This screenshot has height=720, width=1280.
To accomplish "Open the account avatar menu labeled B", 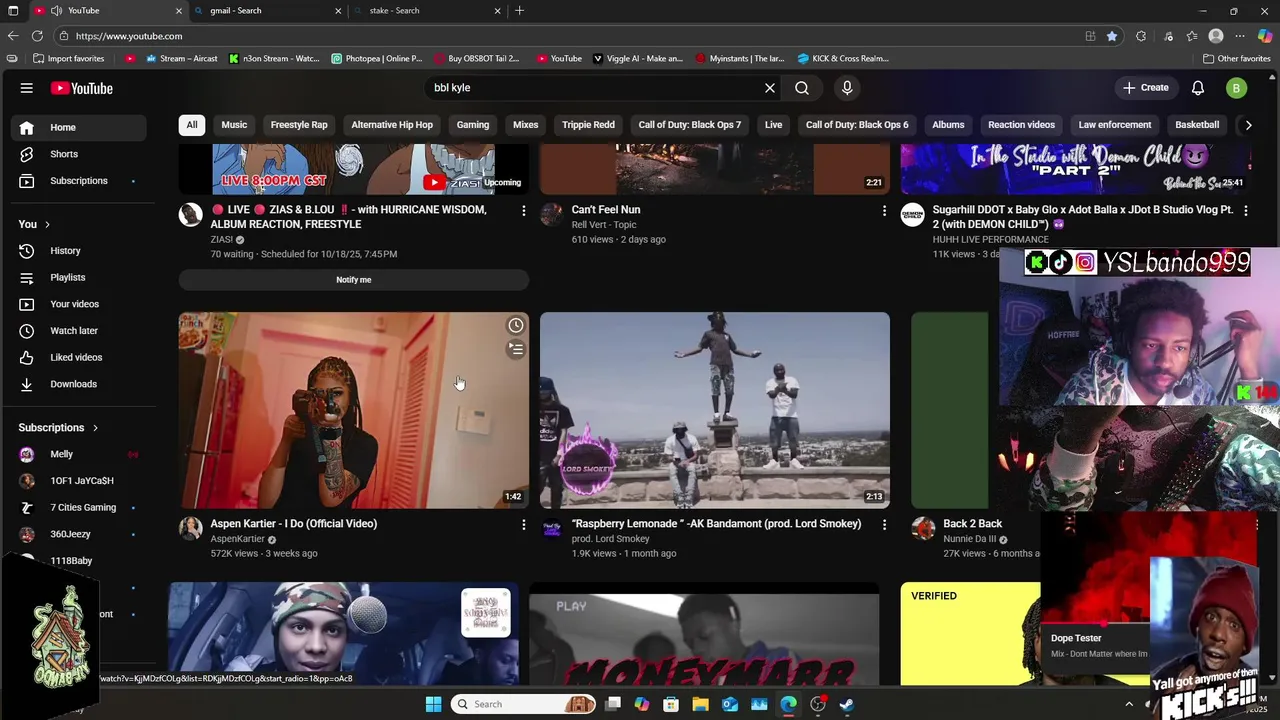I will tap(1237, 88).
